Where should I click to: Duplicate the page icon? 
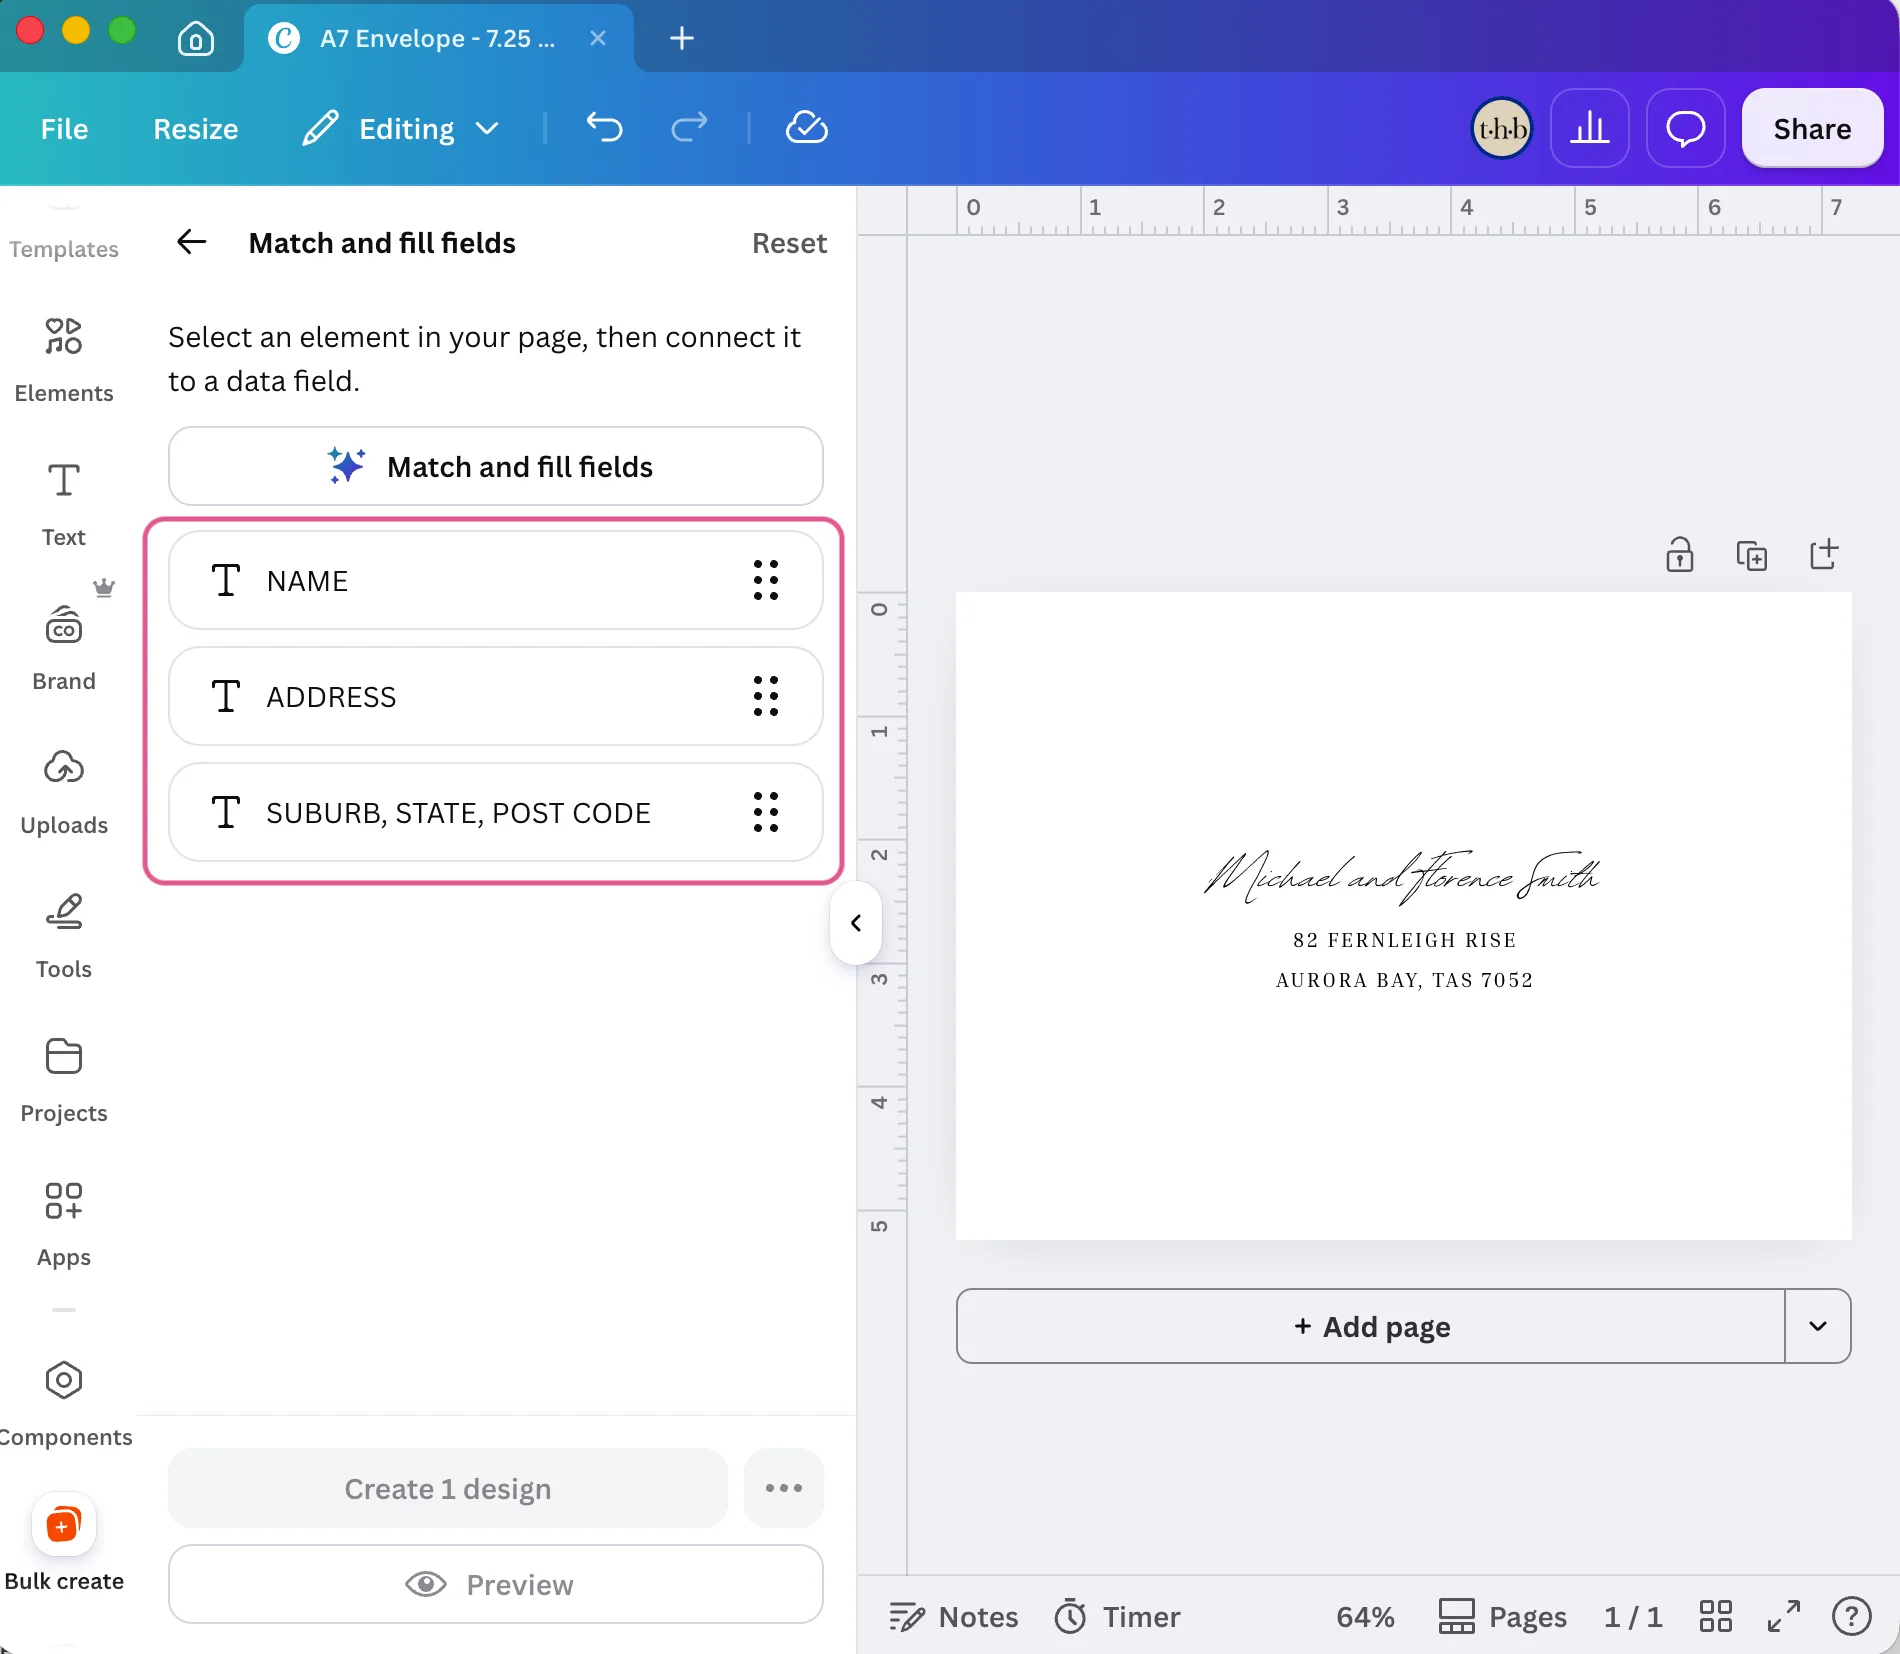pos(1752,554)
